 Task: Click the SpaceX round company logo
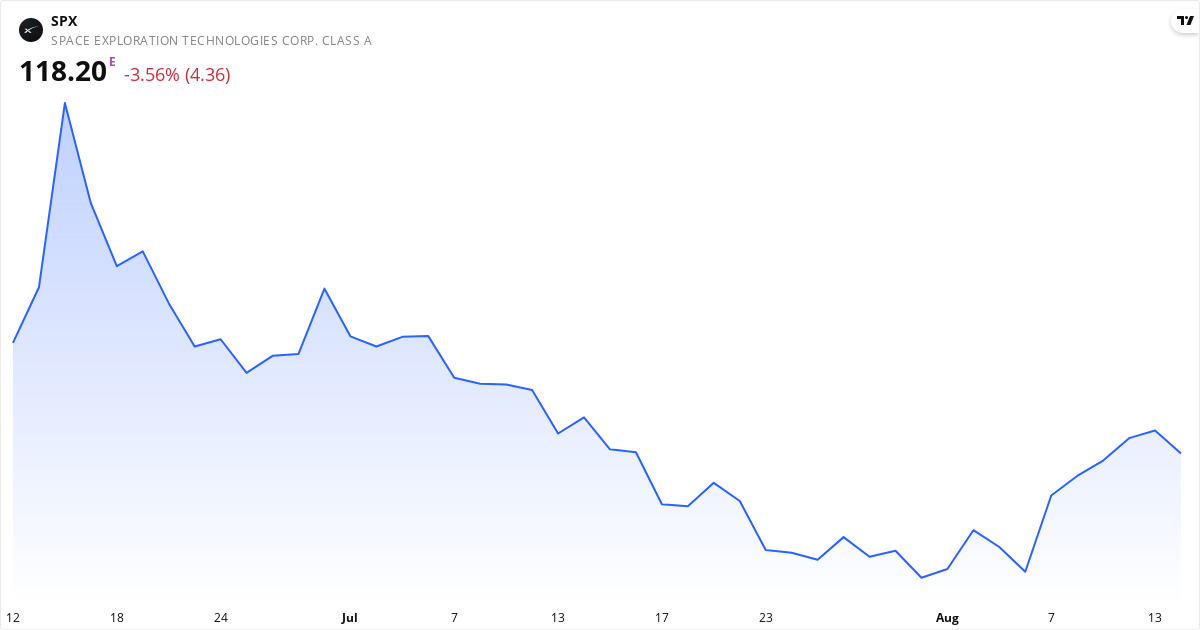point(31,30)
